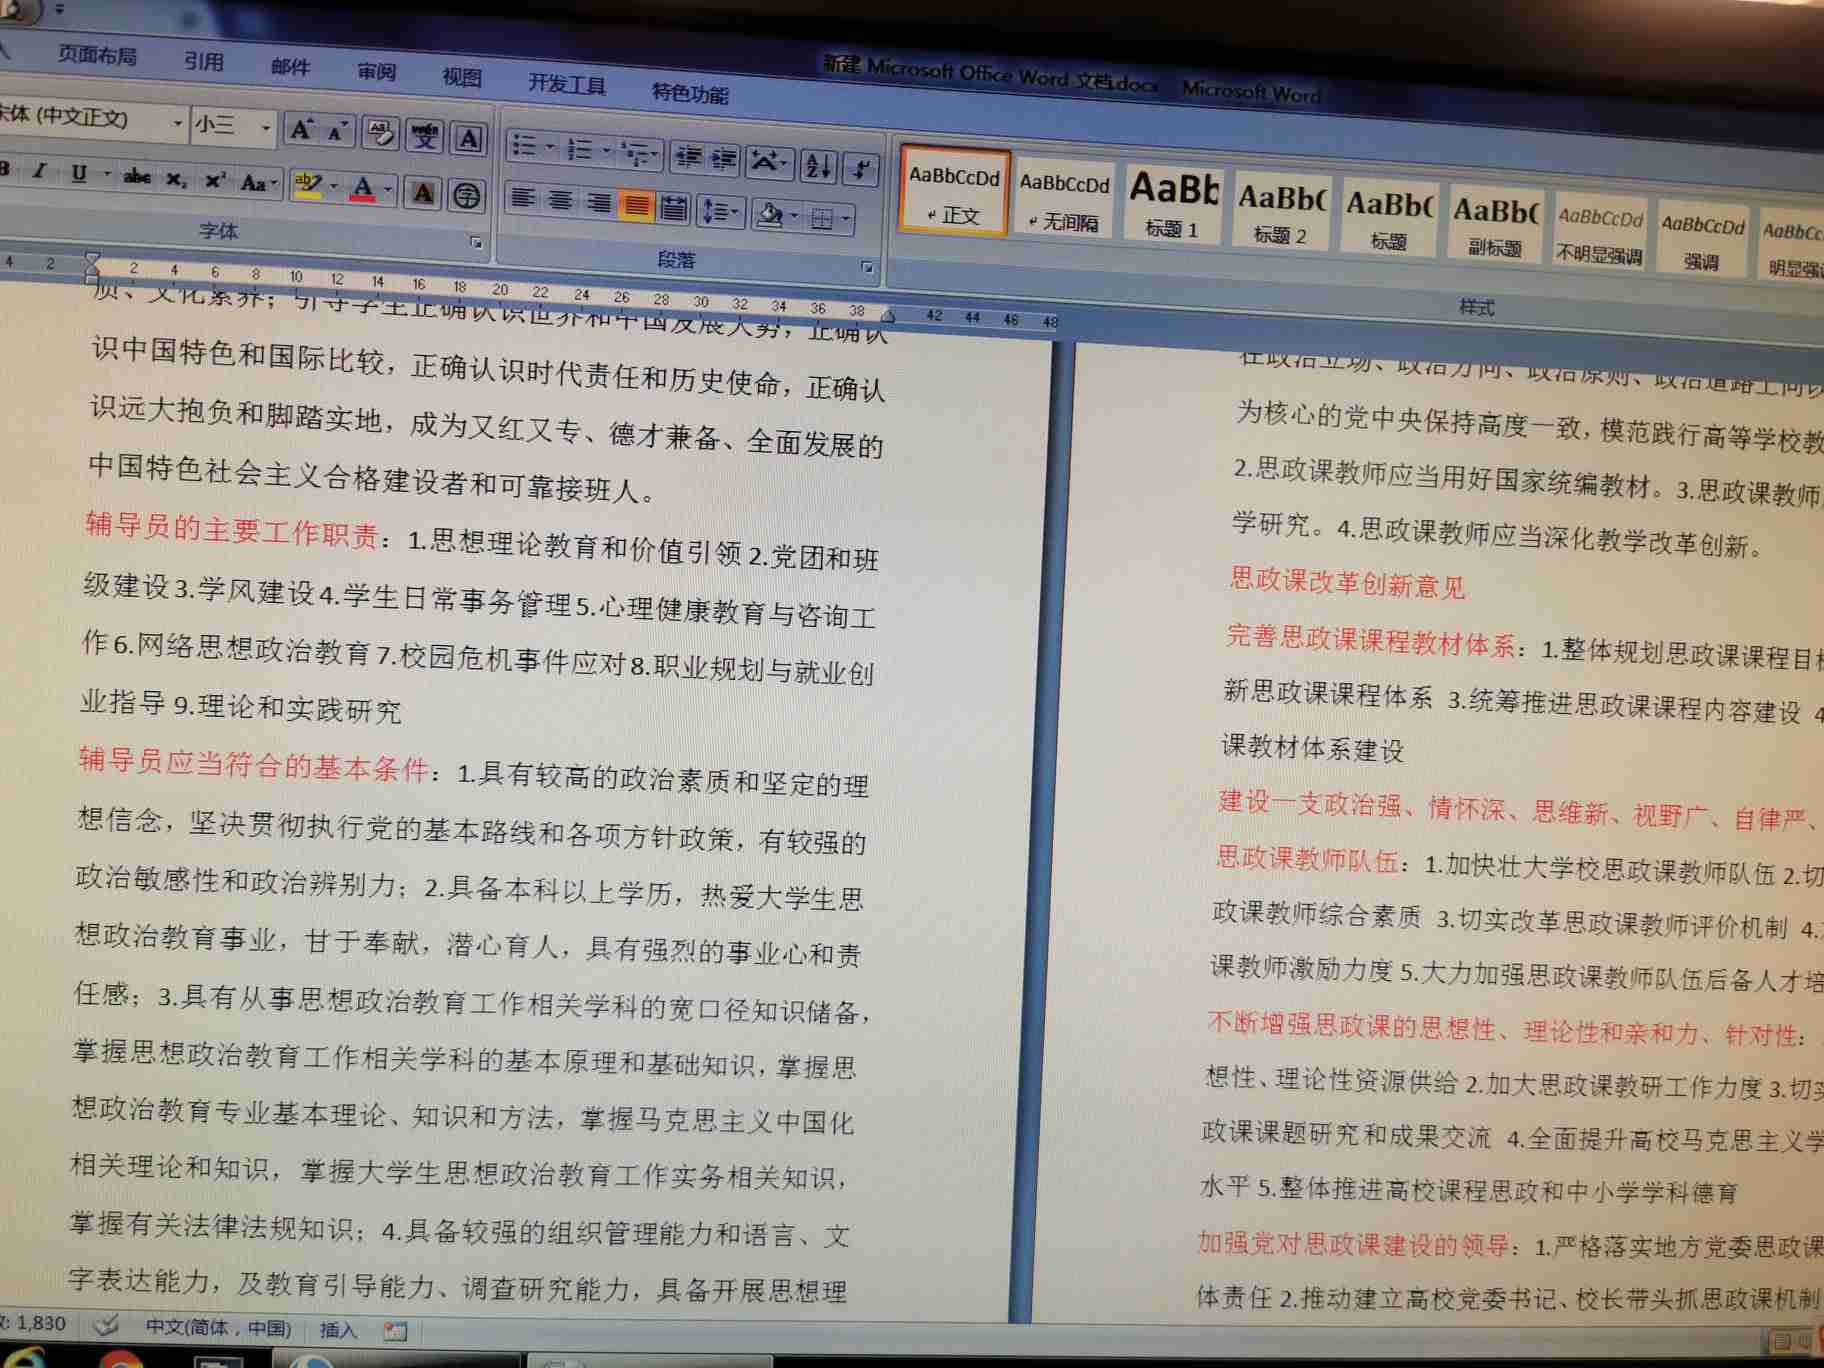Click the Clear Formatting eraser icon

click(380, 132)
